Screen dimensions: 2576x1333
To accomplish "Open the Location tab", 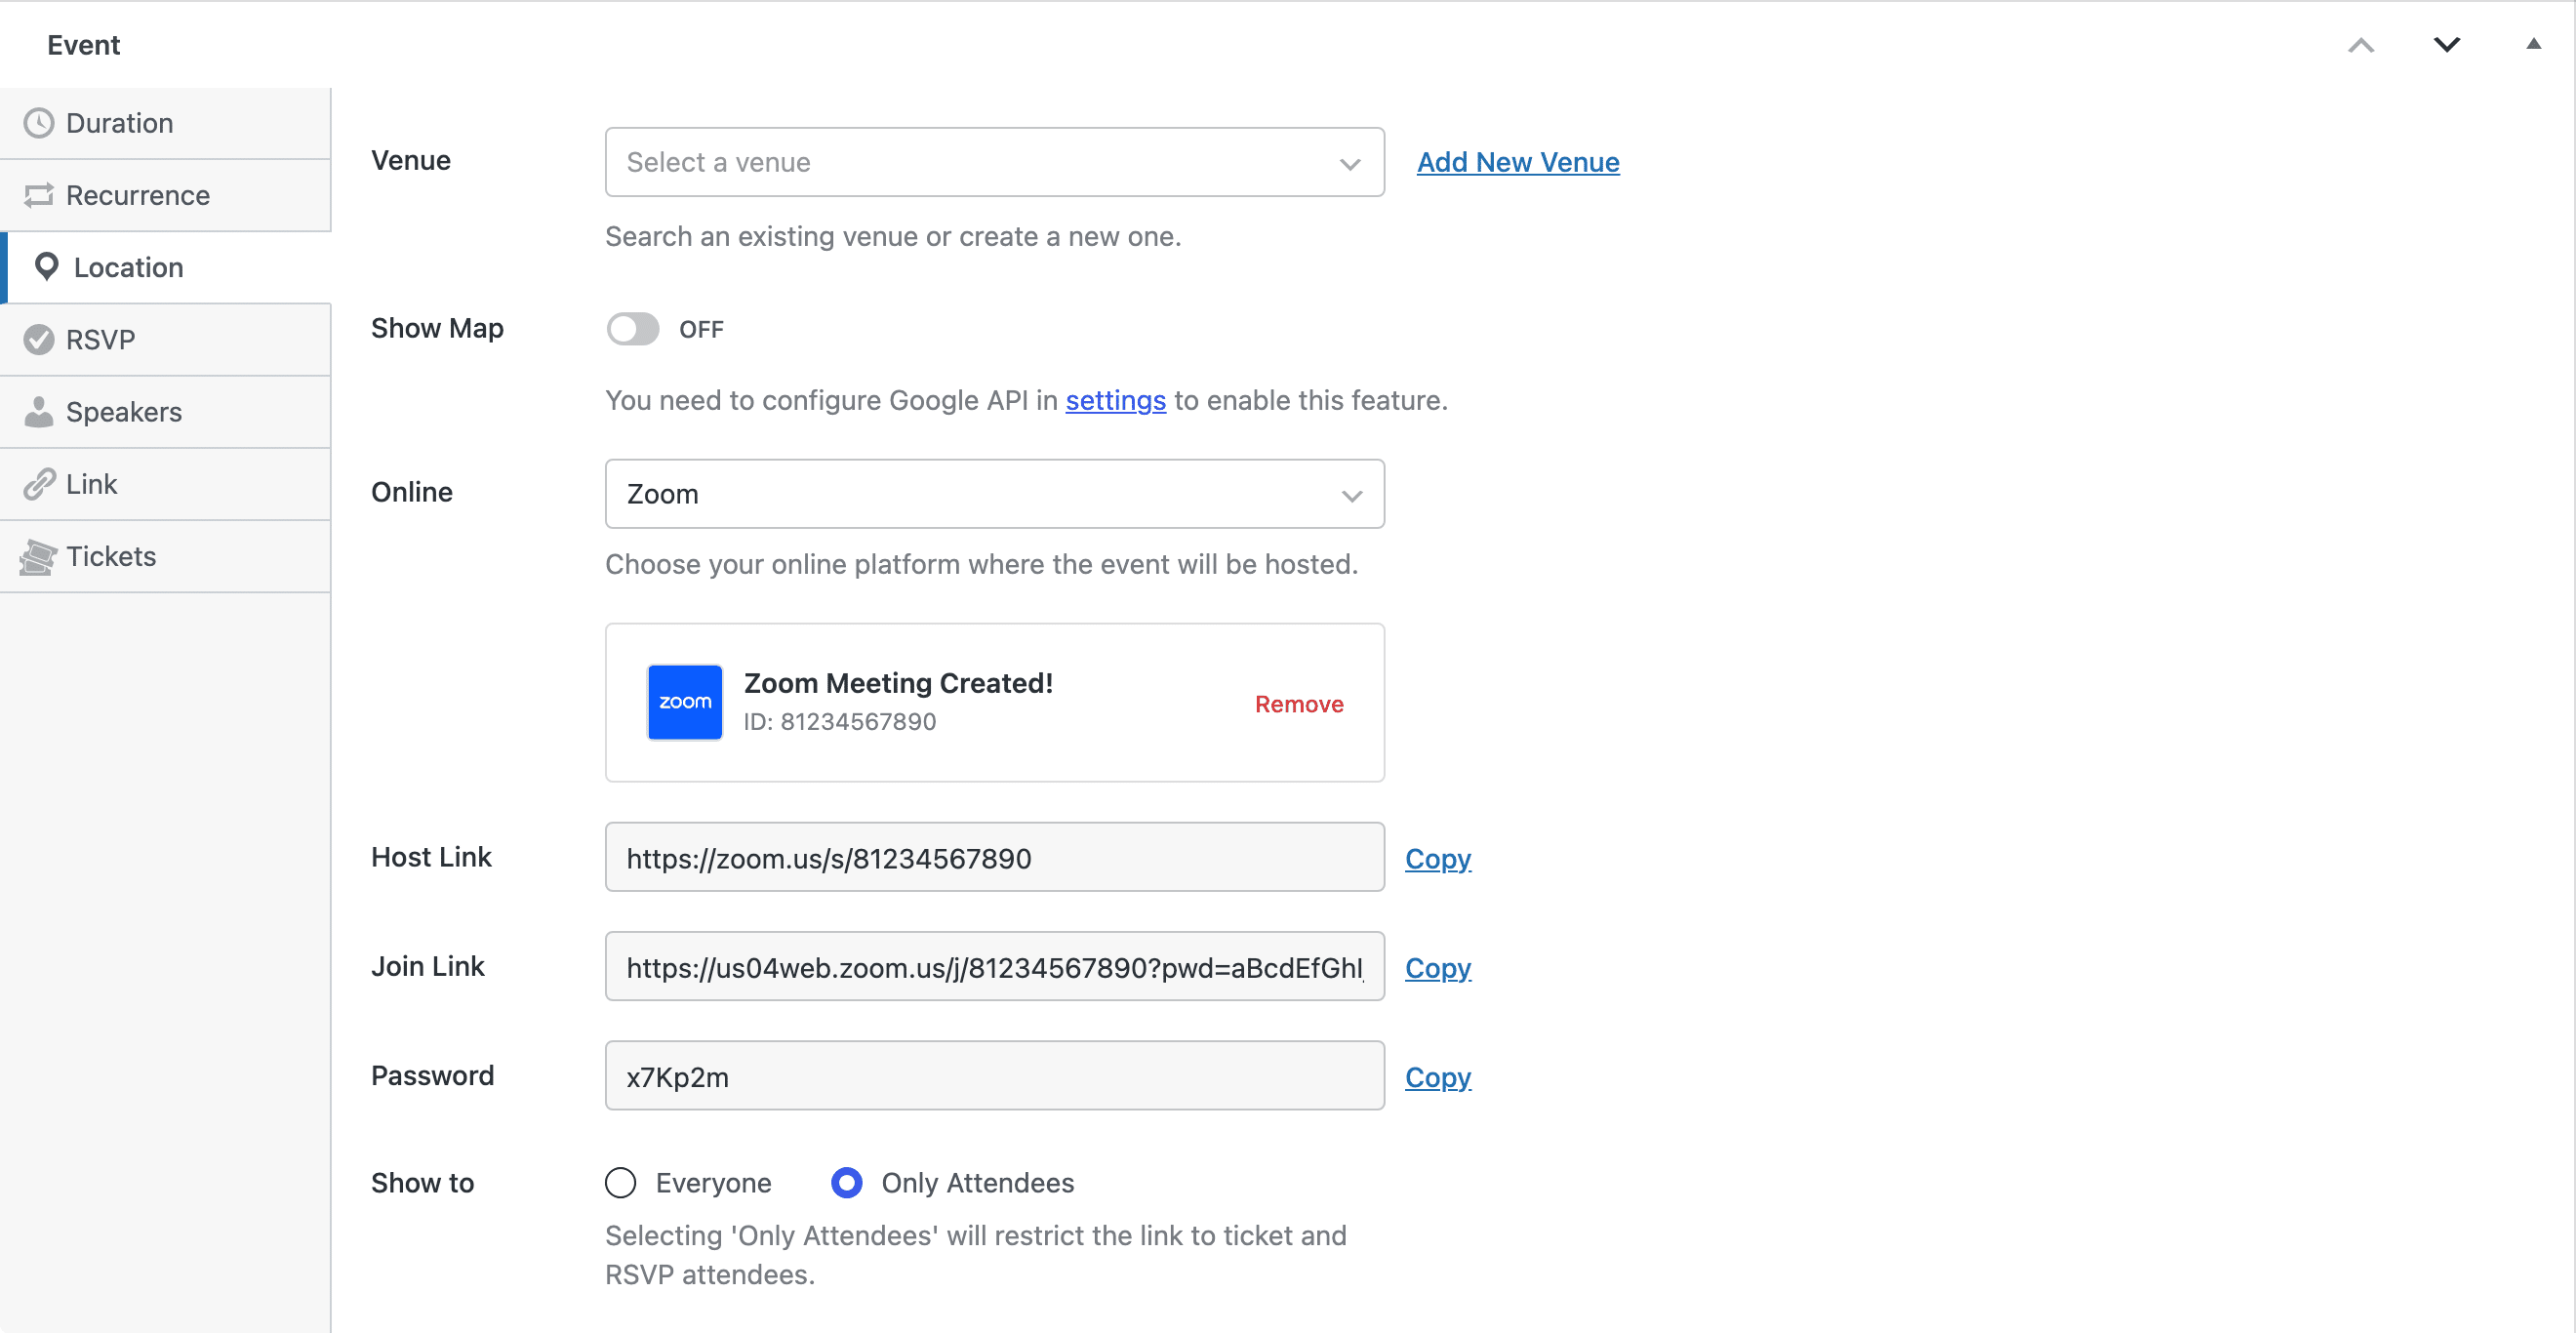I will (166, 267).
